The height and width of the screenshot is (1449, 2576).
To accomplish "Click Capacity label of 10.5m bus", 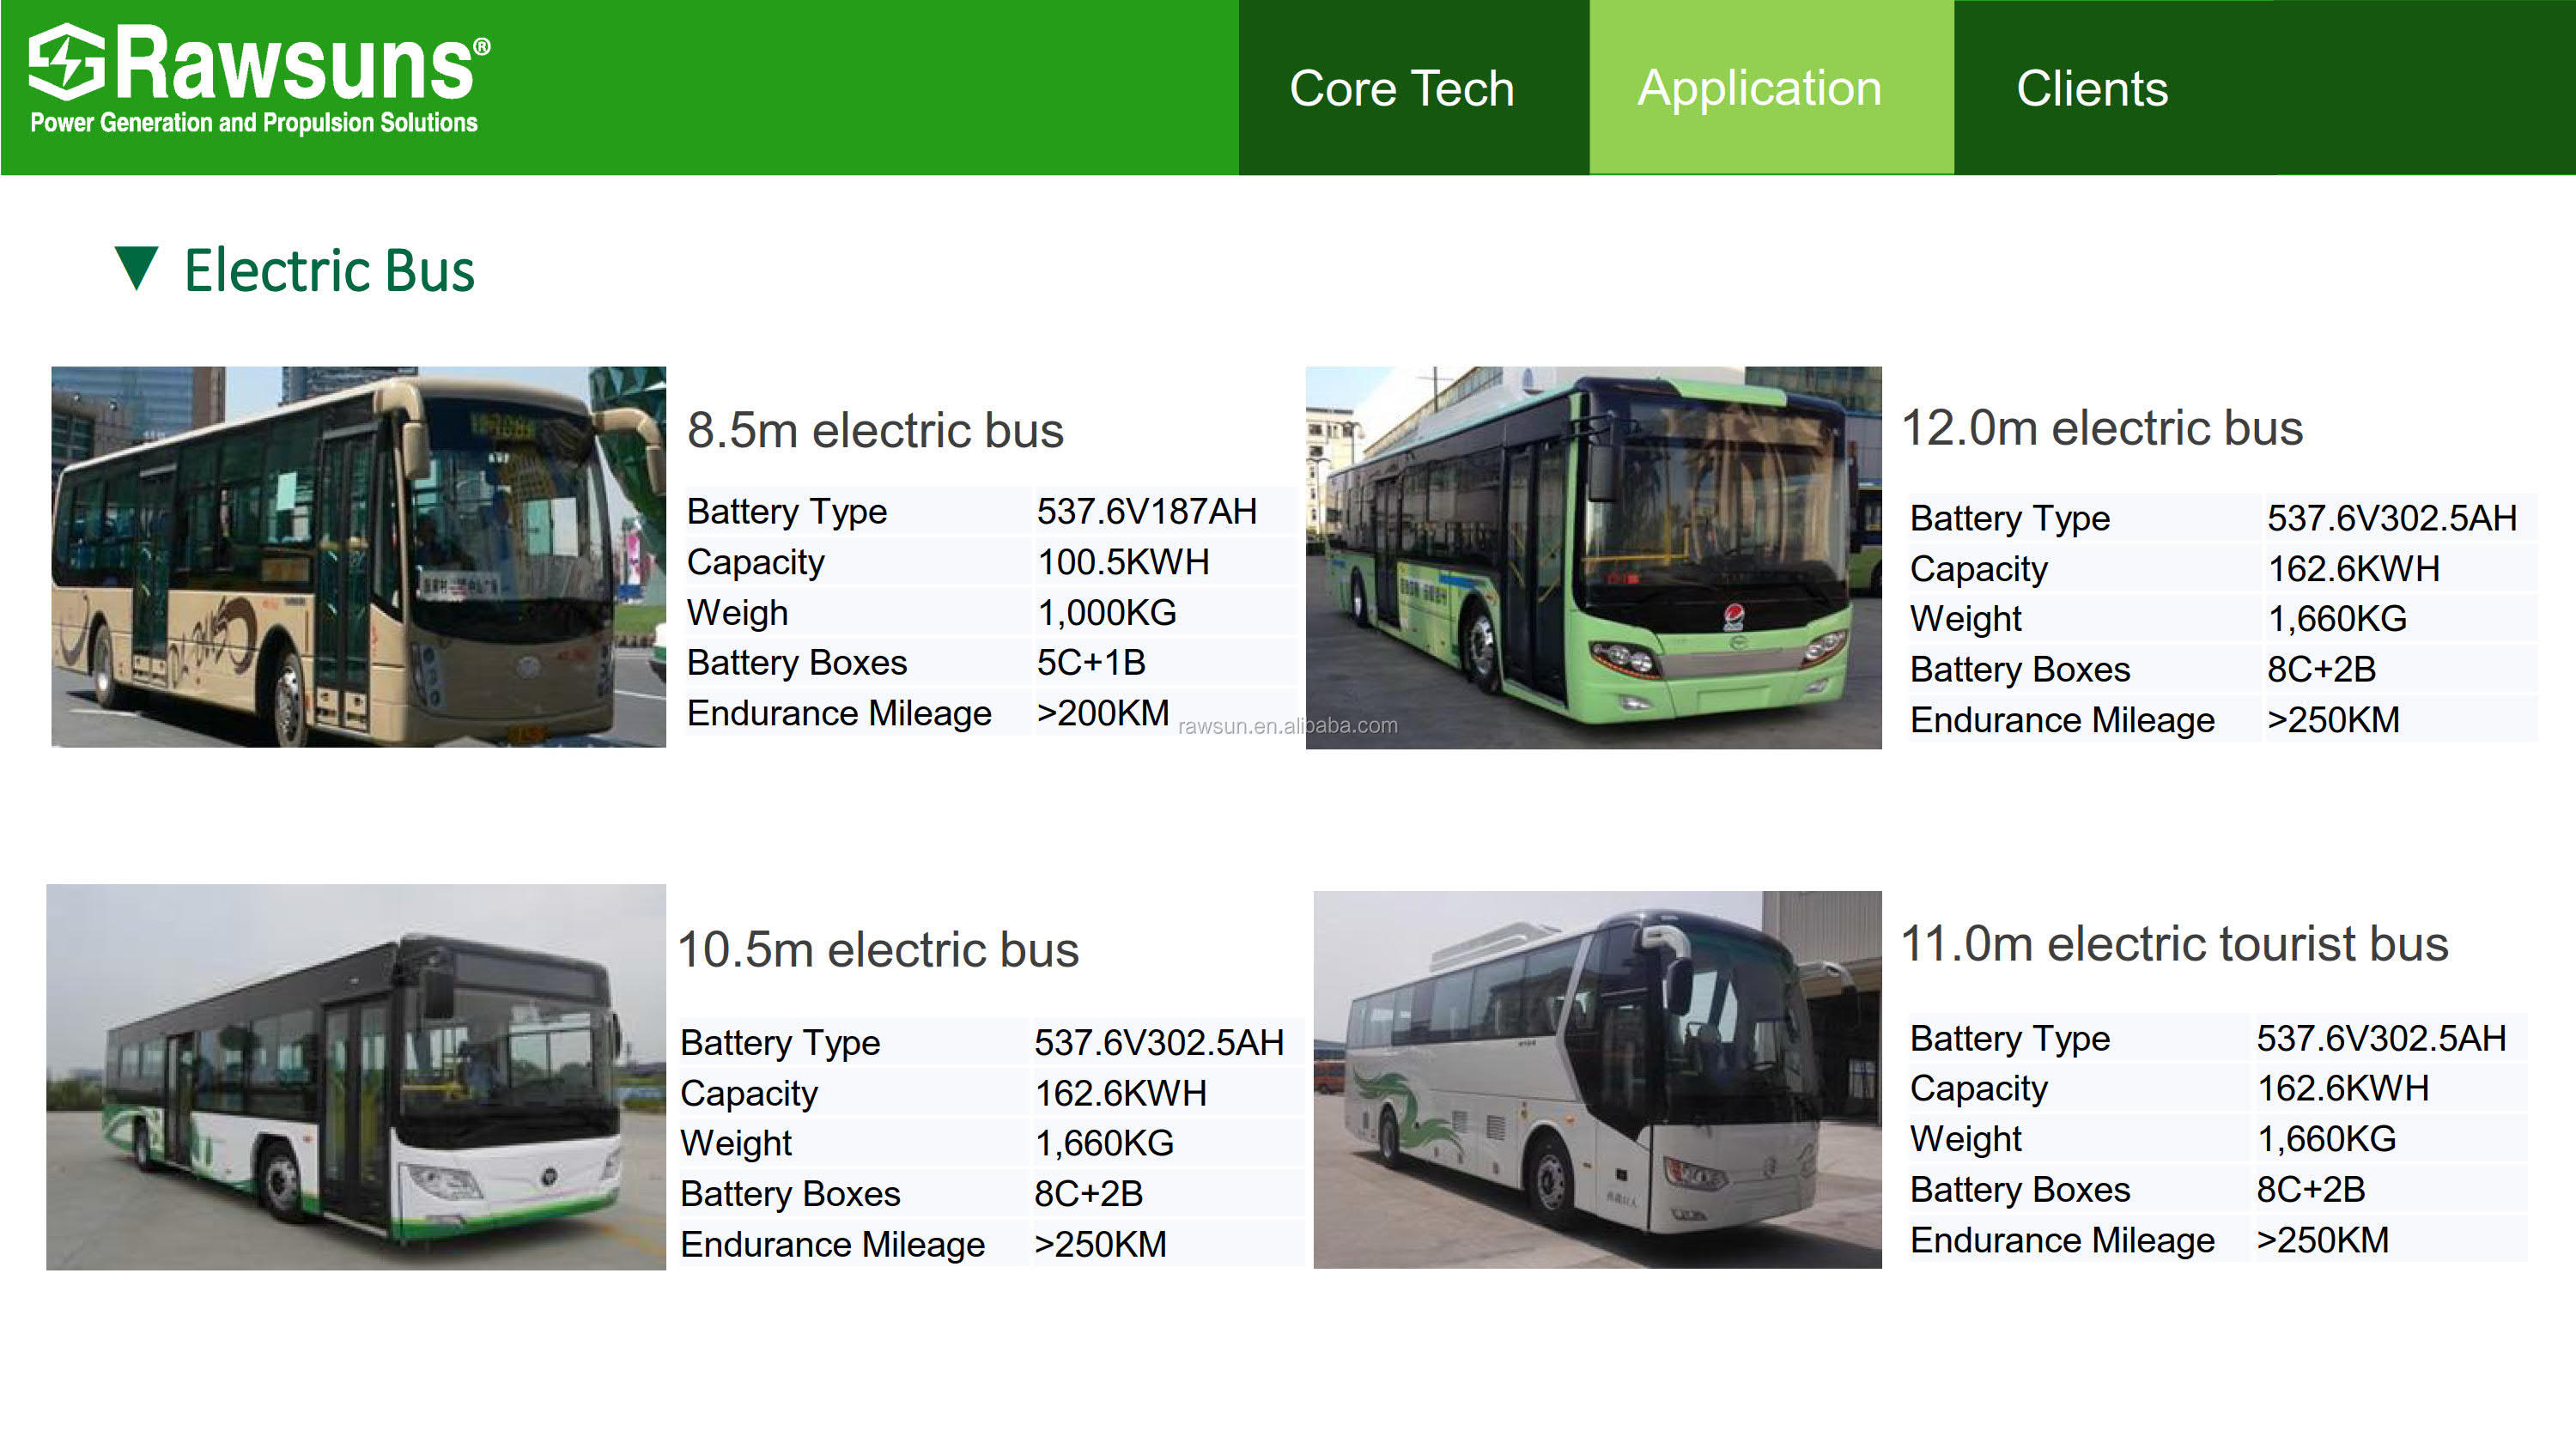I will pyautogui.click(x=749, y=1094).
